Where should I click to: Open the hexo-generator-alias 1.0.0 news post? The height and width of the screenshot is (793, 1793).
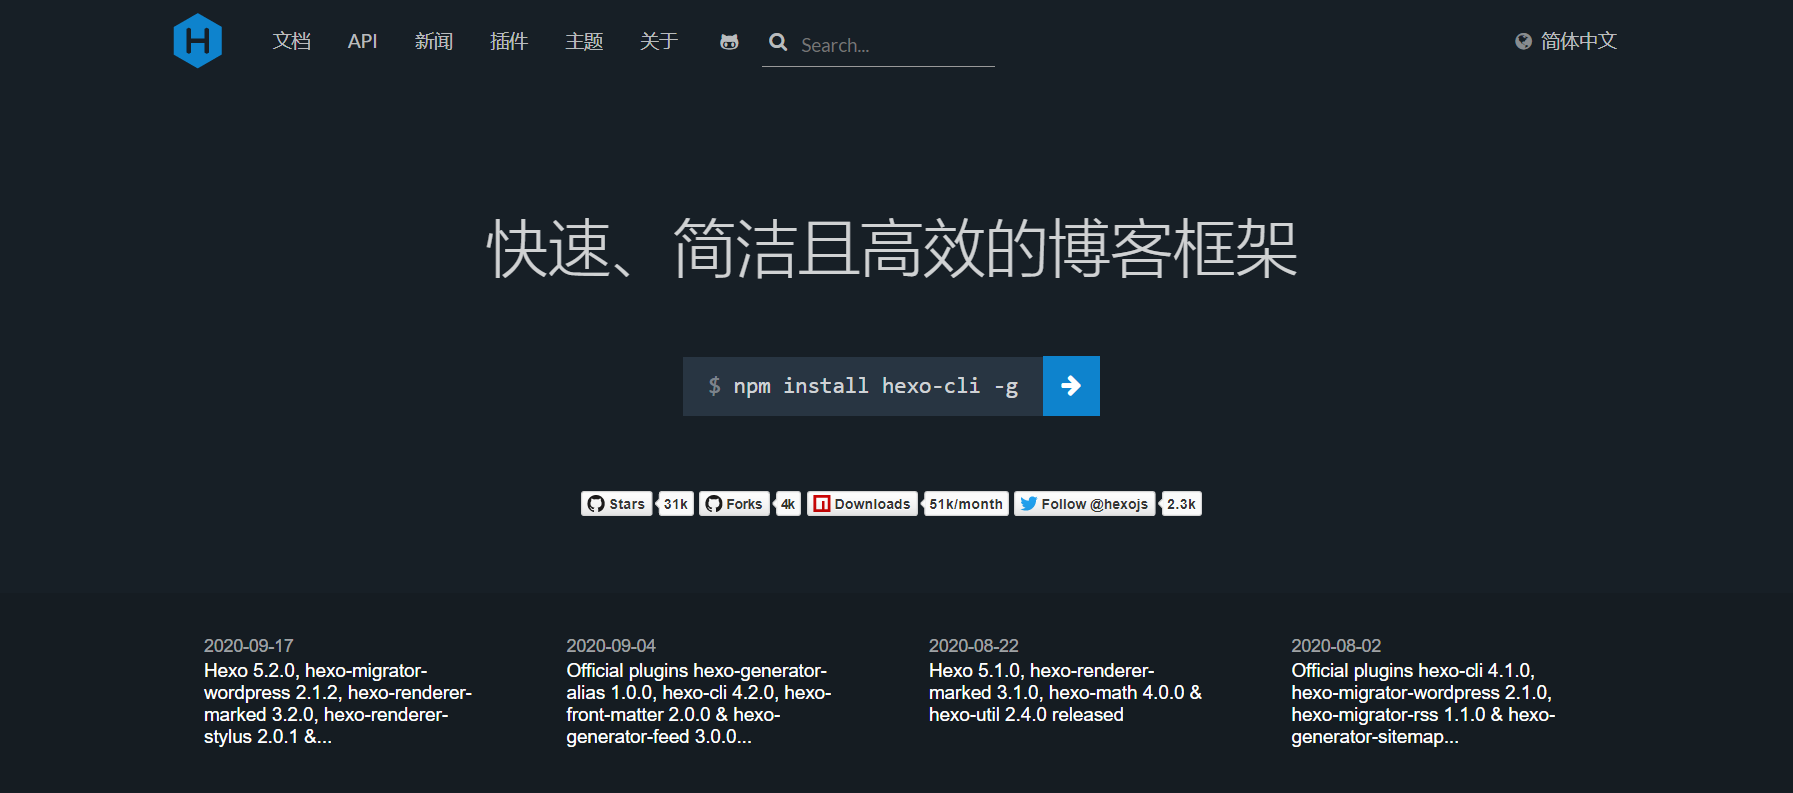(699, 704)
